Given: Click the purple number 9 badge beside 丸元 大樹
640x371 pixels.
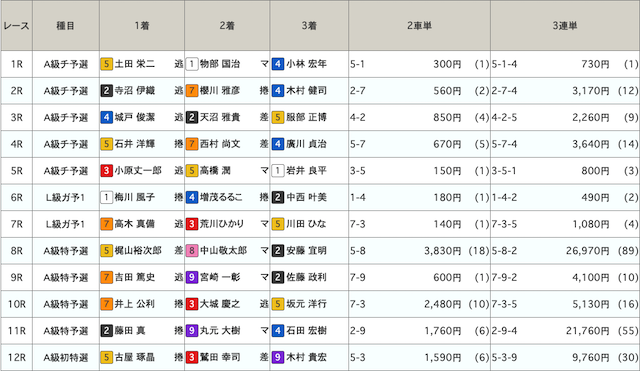Looking at the screenshot, I should click(192, 331).
